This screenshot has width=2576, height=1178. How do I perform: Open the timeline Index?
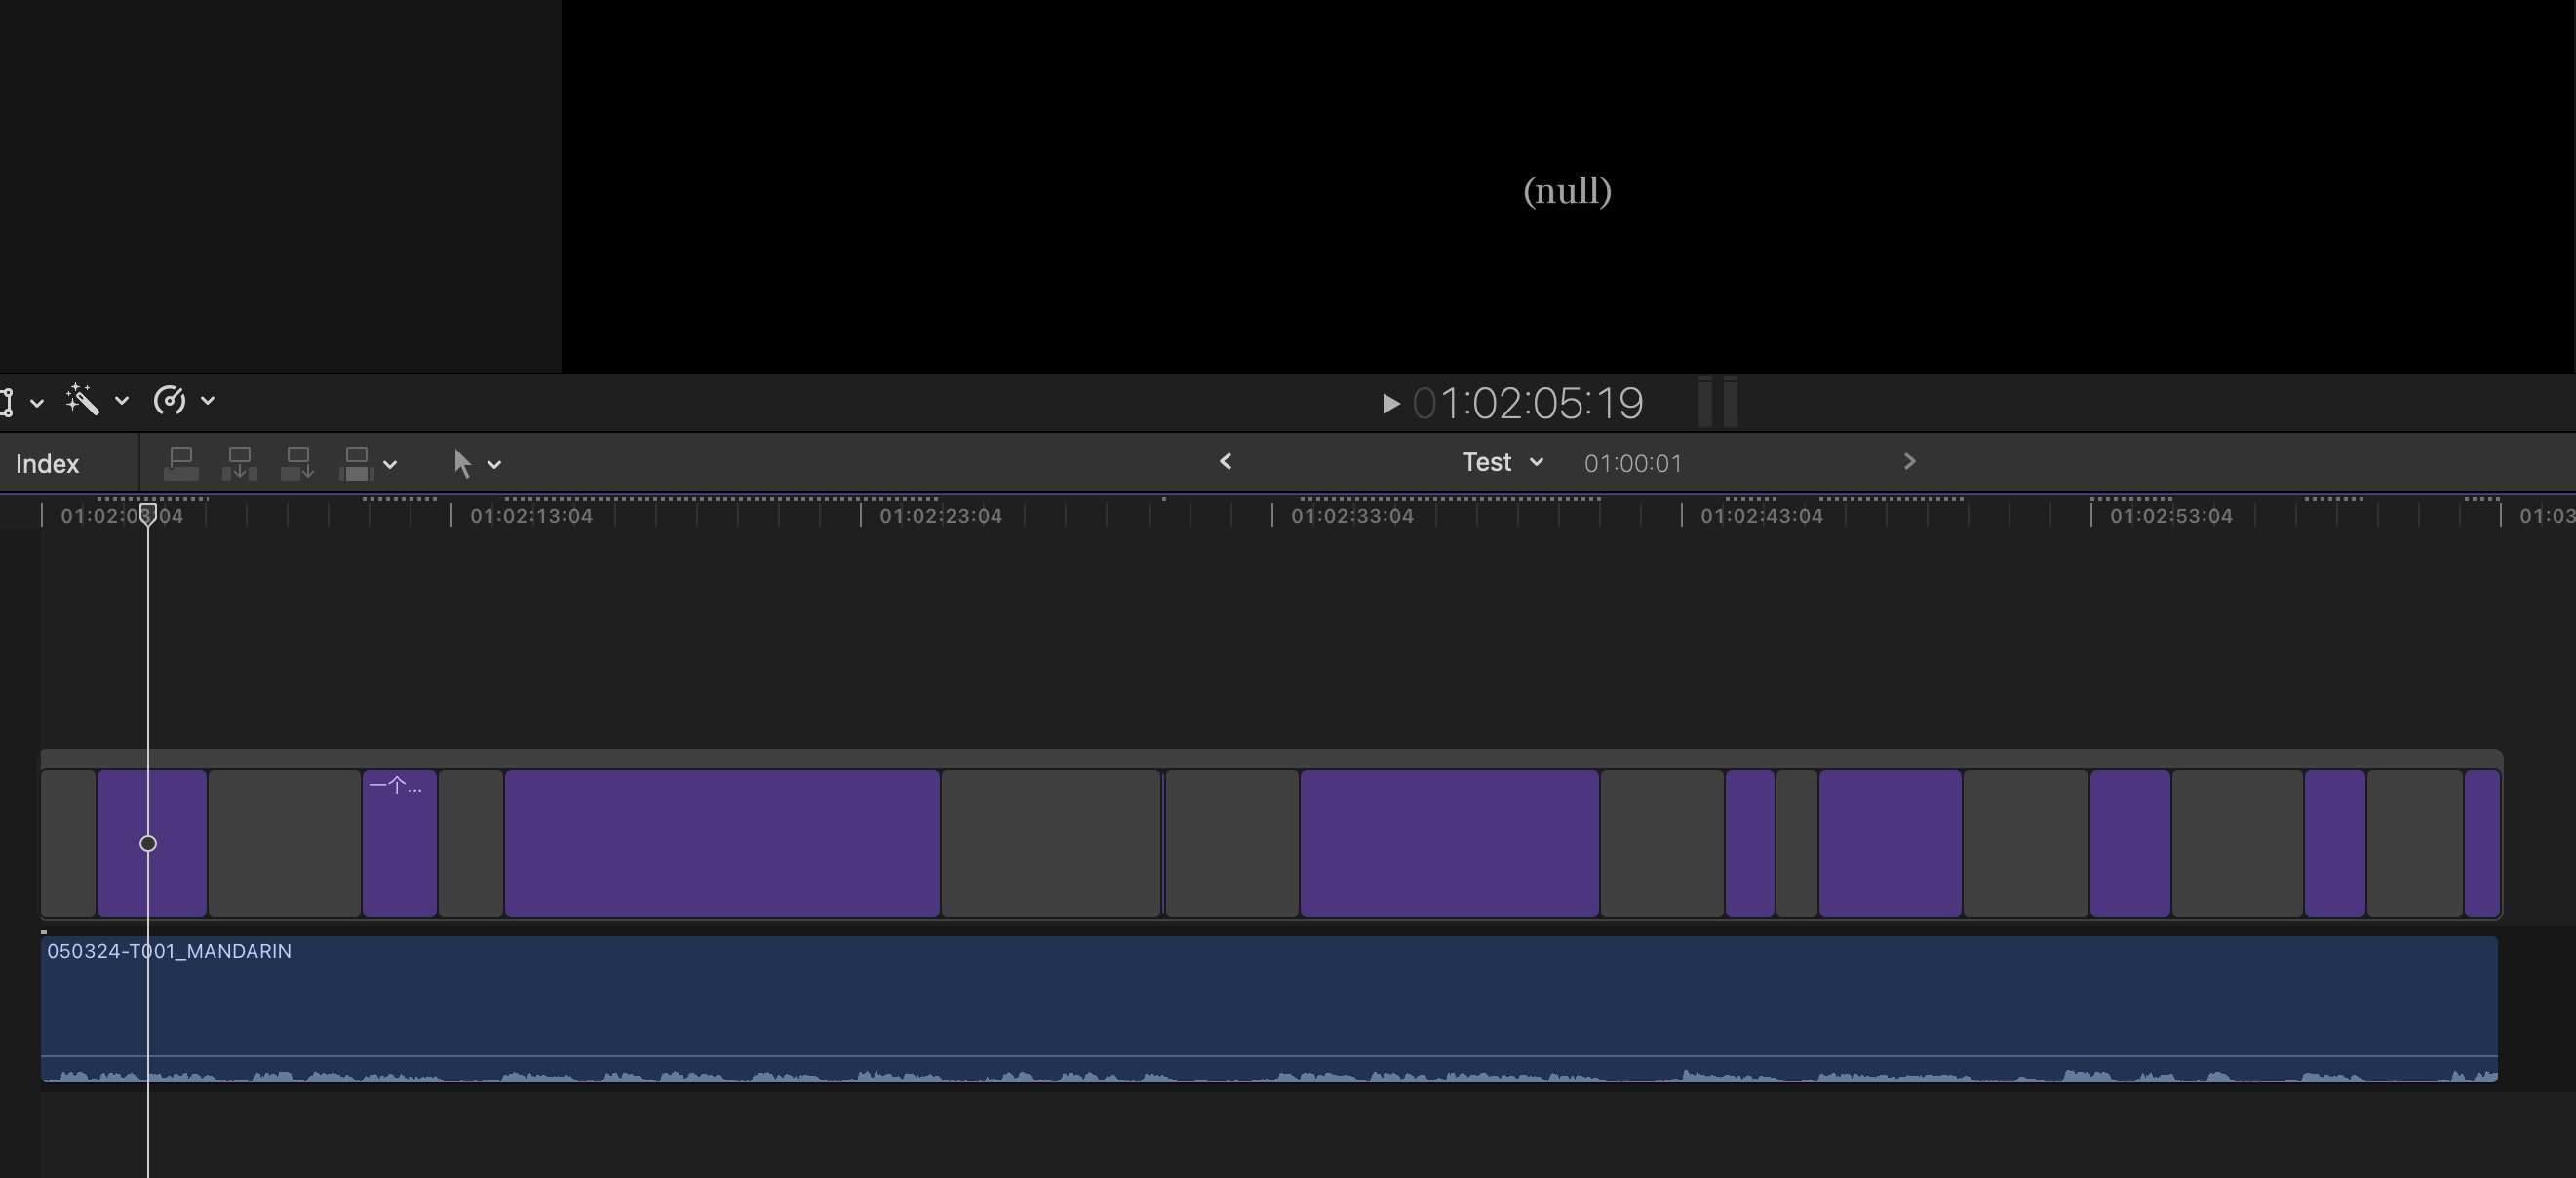47,464
